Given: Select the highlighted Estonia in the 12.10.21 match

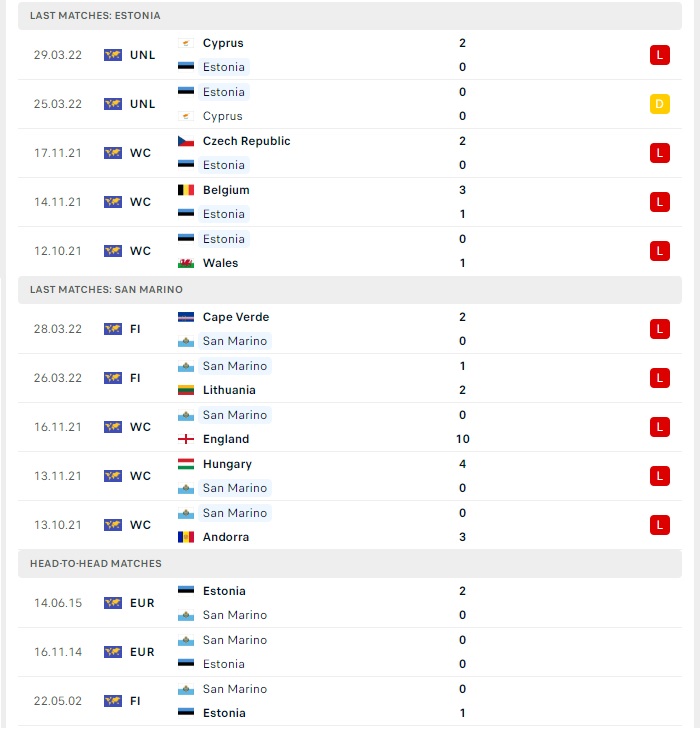Looking at the screenshot, I should click(224, 239).
